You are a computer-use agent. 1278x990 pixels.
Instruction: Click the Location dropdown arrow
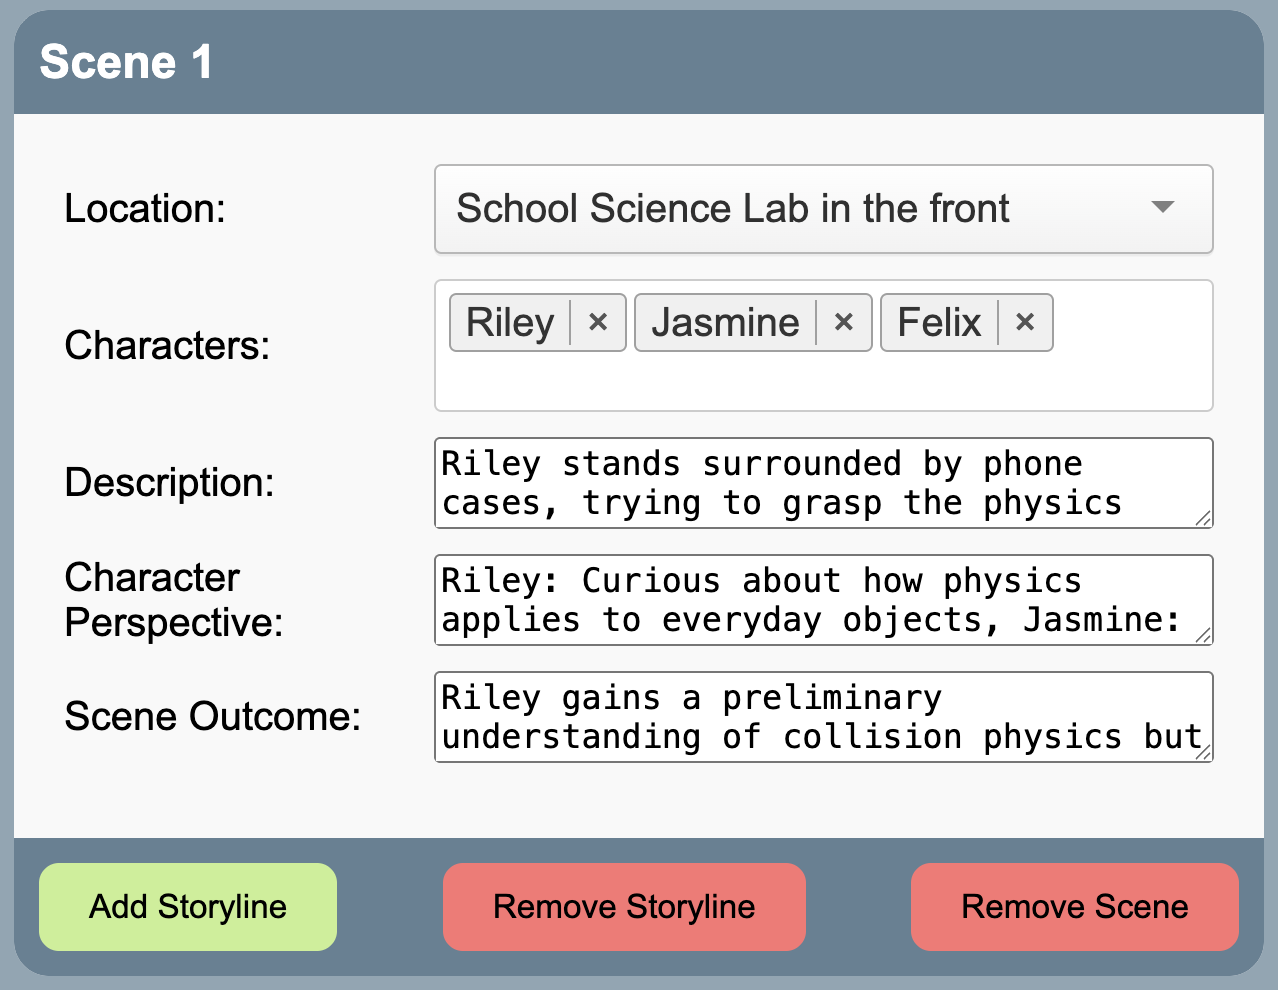1162,208
